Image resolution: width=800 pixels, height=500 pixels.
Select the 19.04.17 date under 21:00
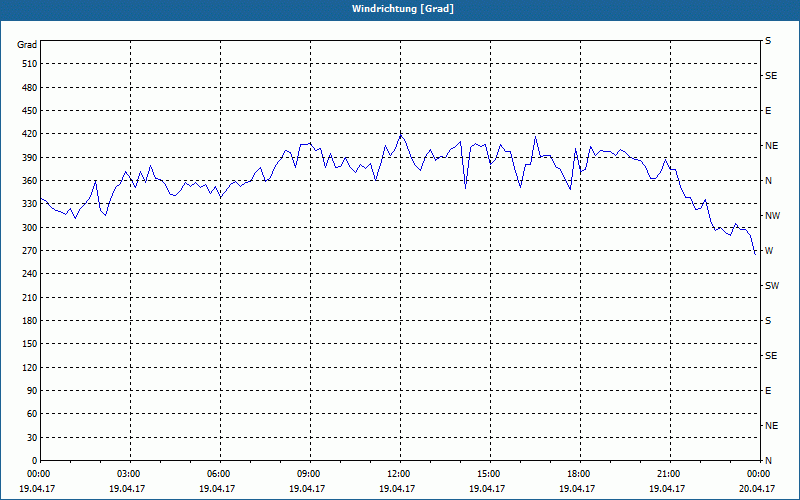(667, 489)
